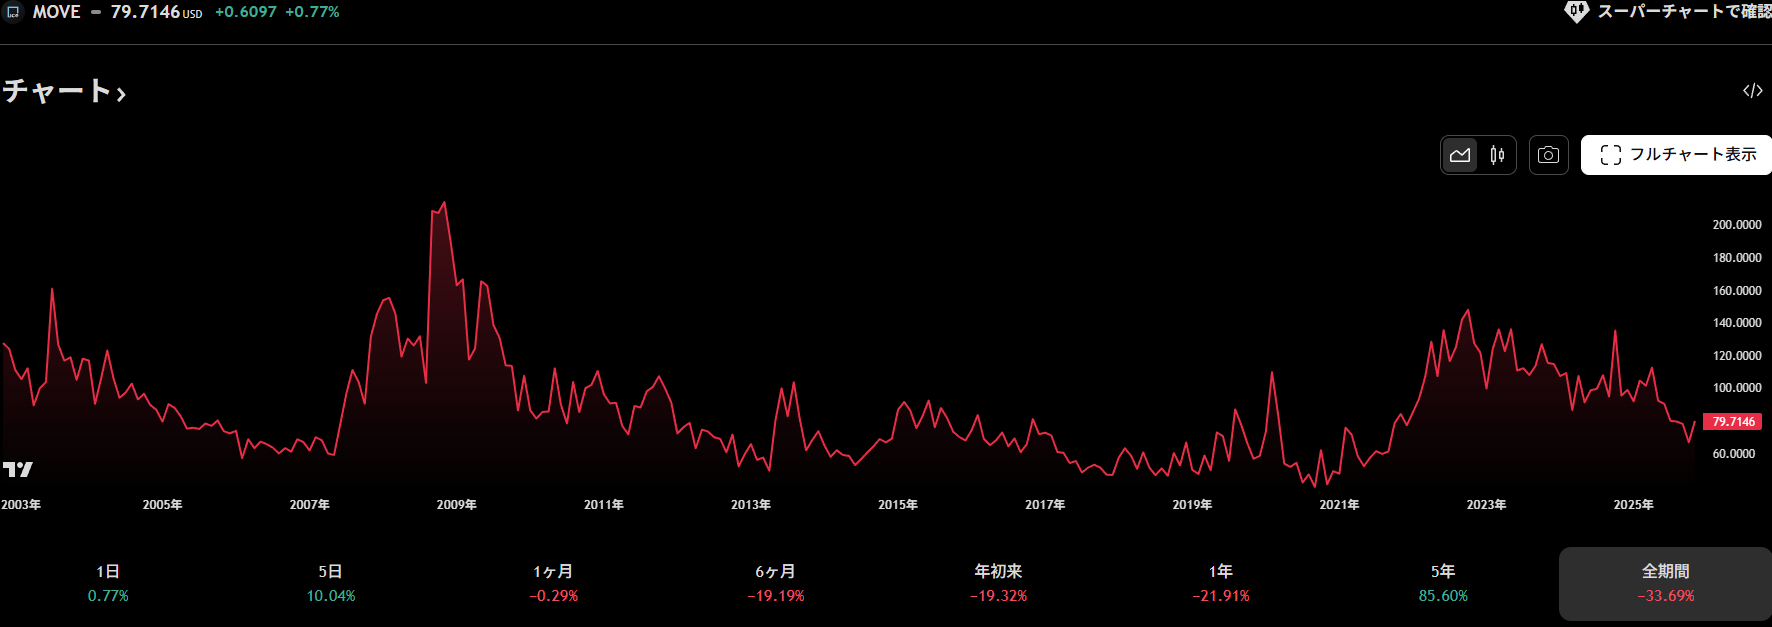Click the 2009 peak on chart line
The height and width of the screenshot is (627, 1772).
[x=444, y=203]
